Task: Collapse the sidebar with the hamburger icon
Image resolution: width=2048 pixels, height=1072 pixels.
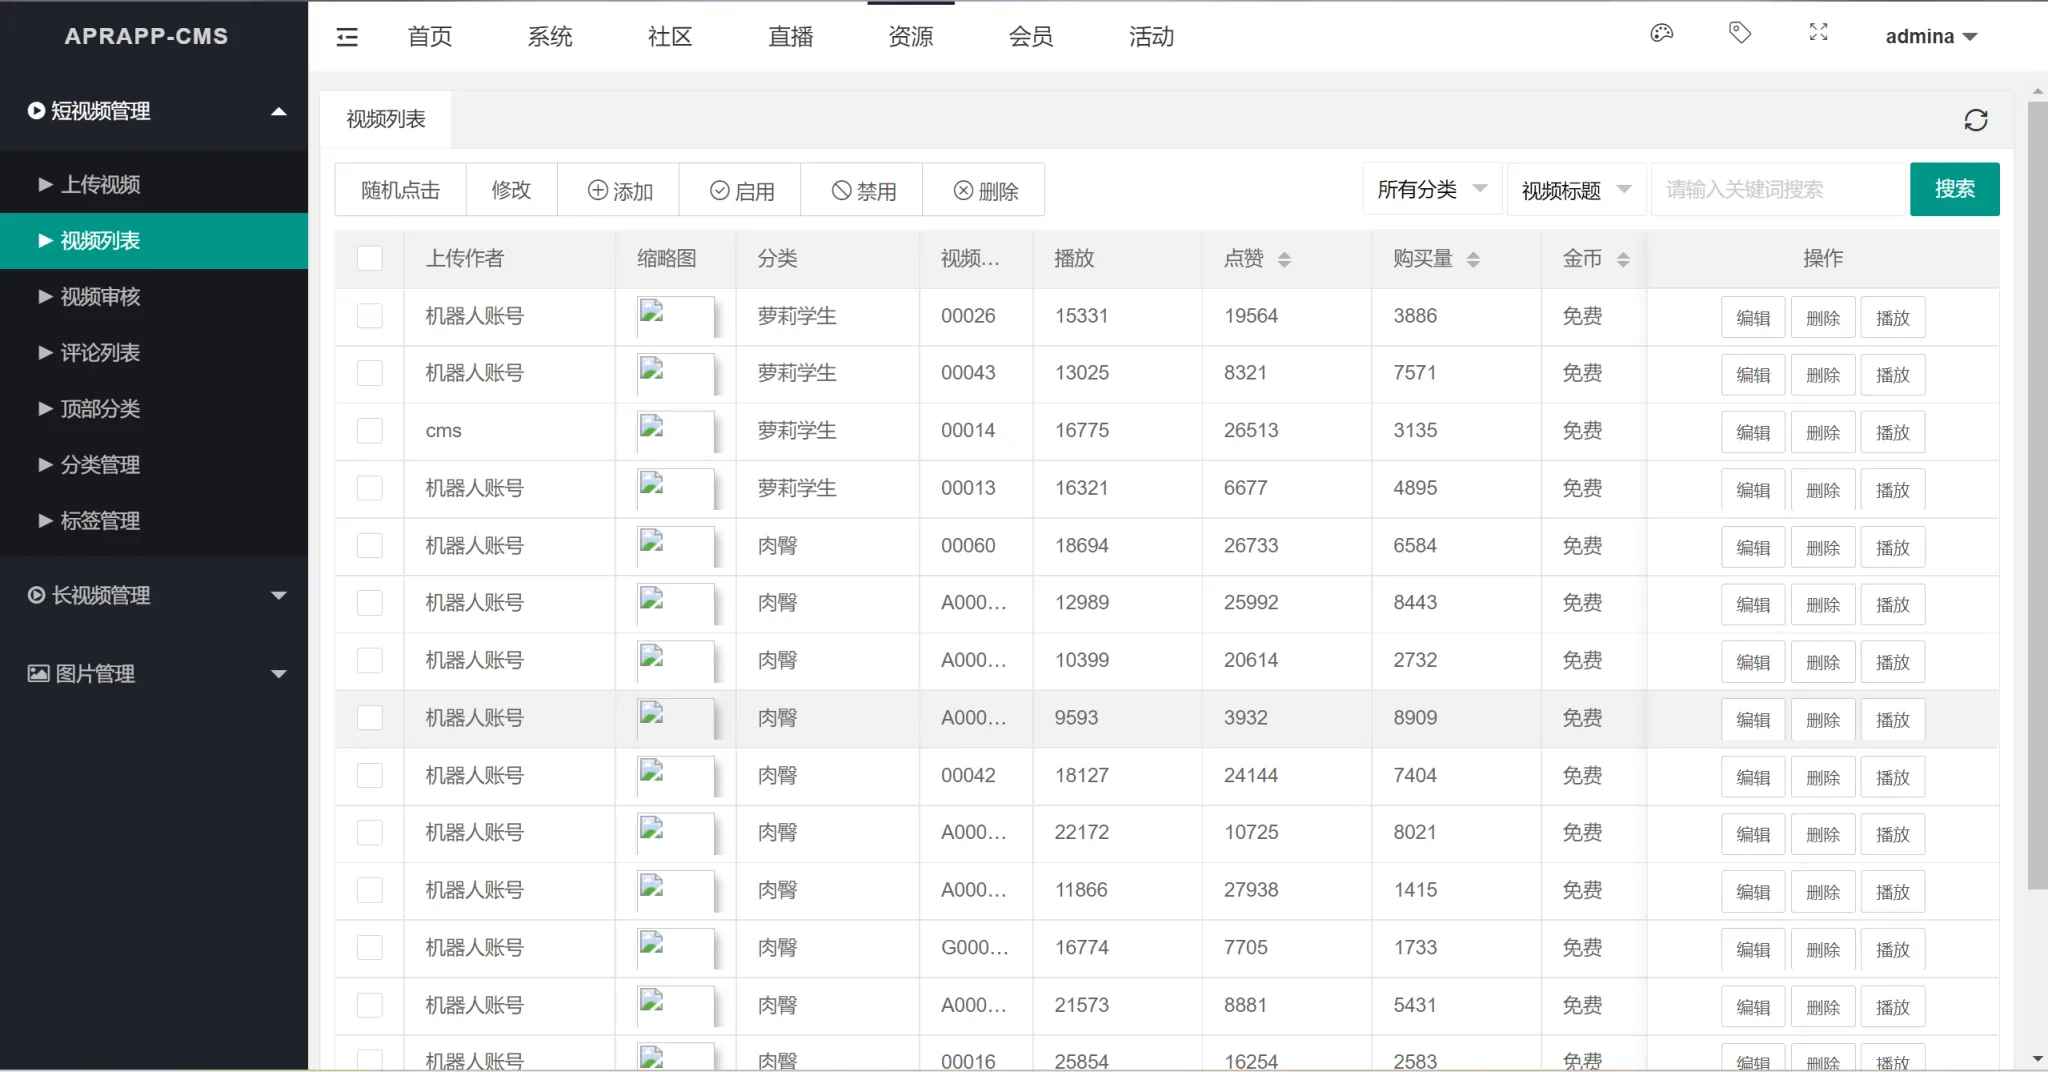Action: 347,37
